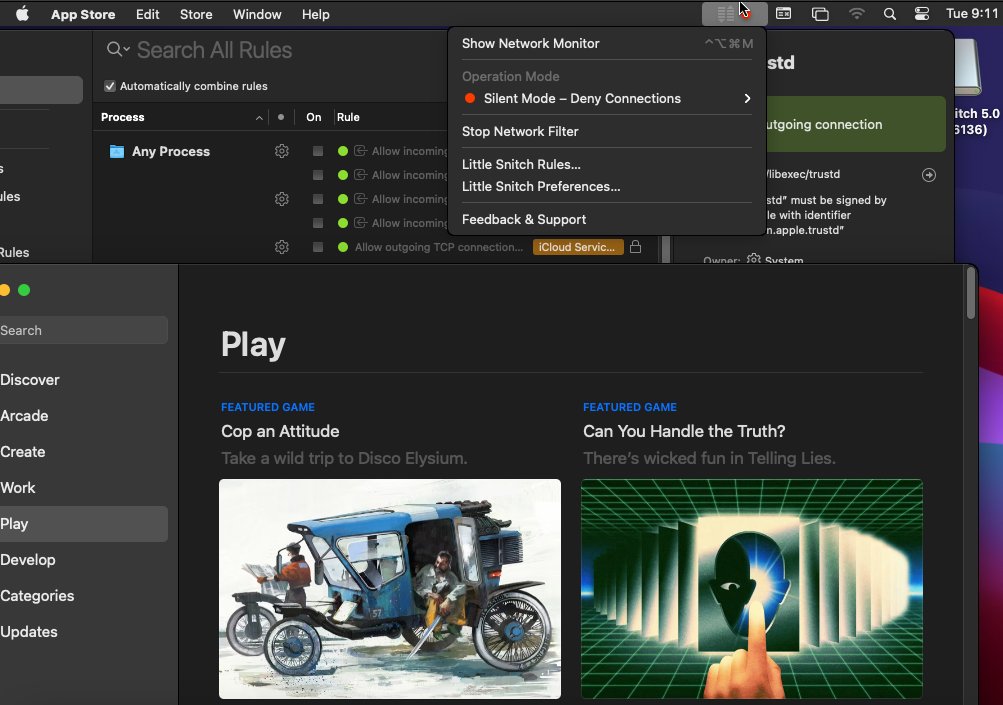The height and width of the screenshot is (705, 1003).
Task: Click the gear icon in the Any Process row
Action: pyautogui.click(x=281, y=151)
